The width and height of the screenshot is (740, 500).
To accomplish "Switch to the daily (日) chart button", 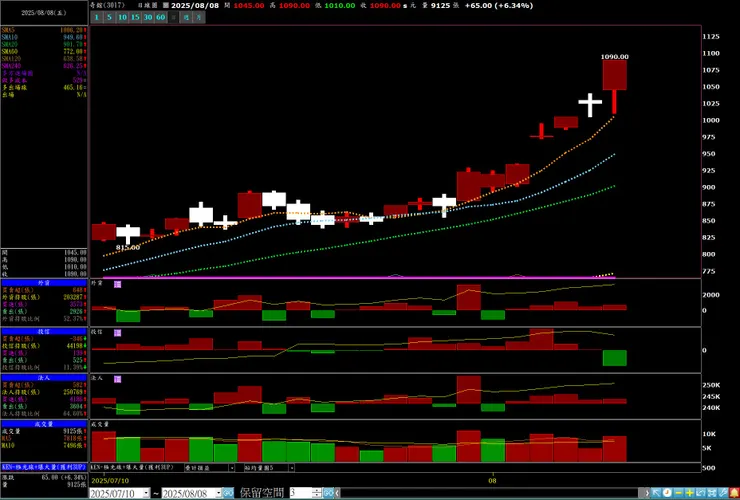I will [174, 17].
